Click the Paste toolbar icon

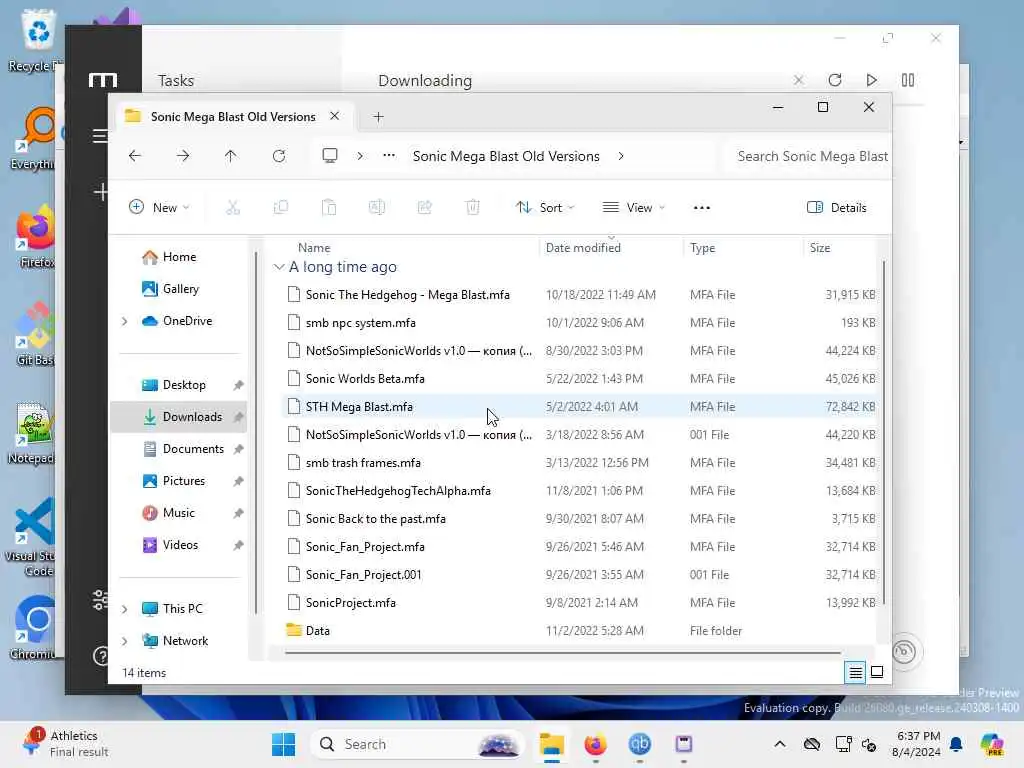[x=328, y=208]
